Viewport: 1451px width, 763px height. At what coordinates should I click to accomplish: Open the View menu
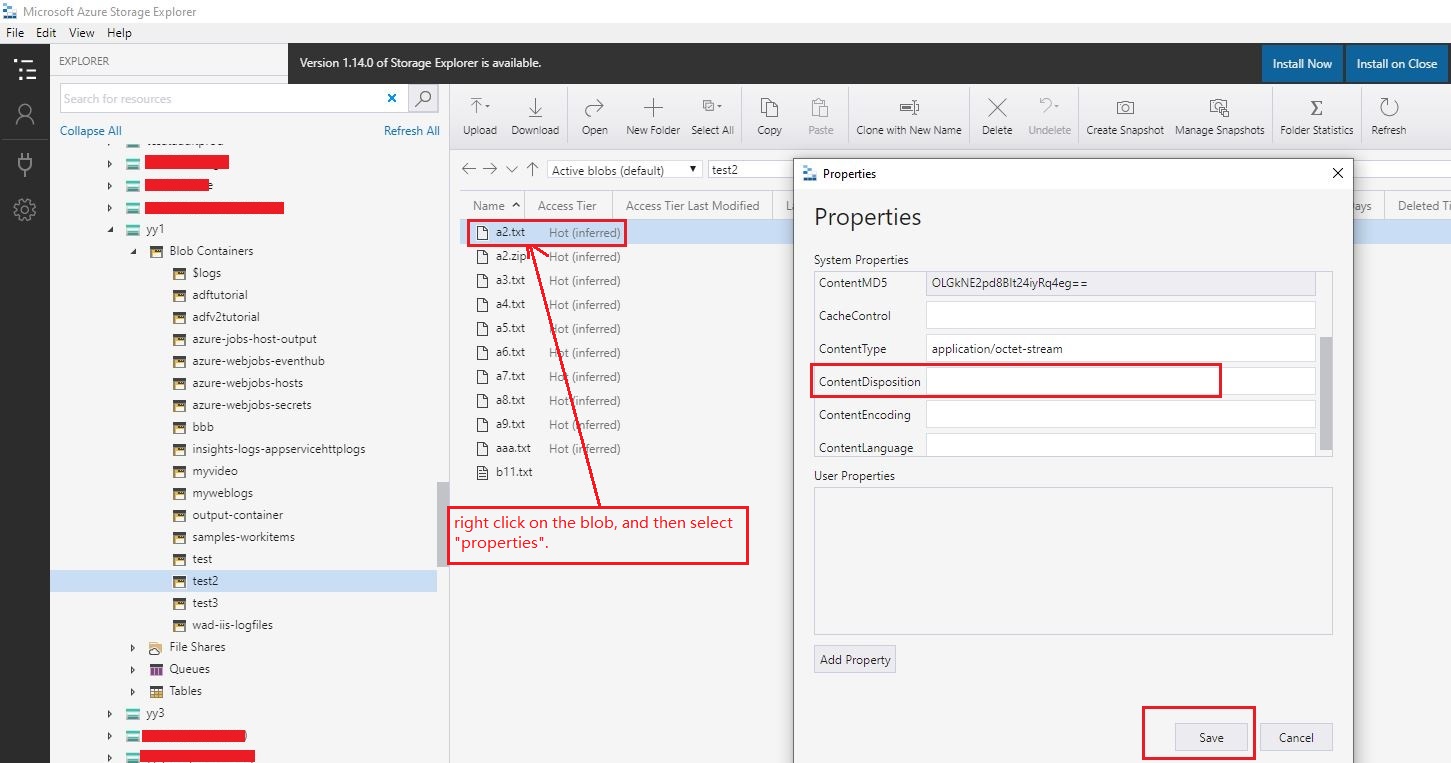click(x=82, y=33)
